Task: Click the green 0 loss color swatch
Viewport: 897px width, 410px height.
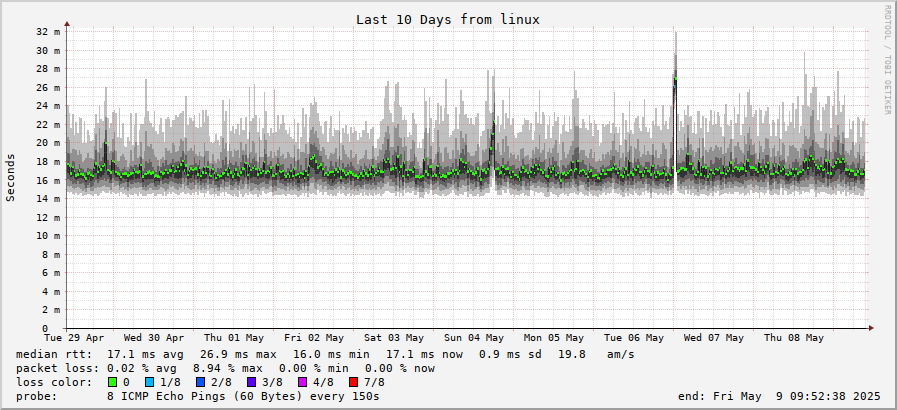Action: pos(112,383)
